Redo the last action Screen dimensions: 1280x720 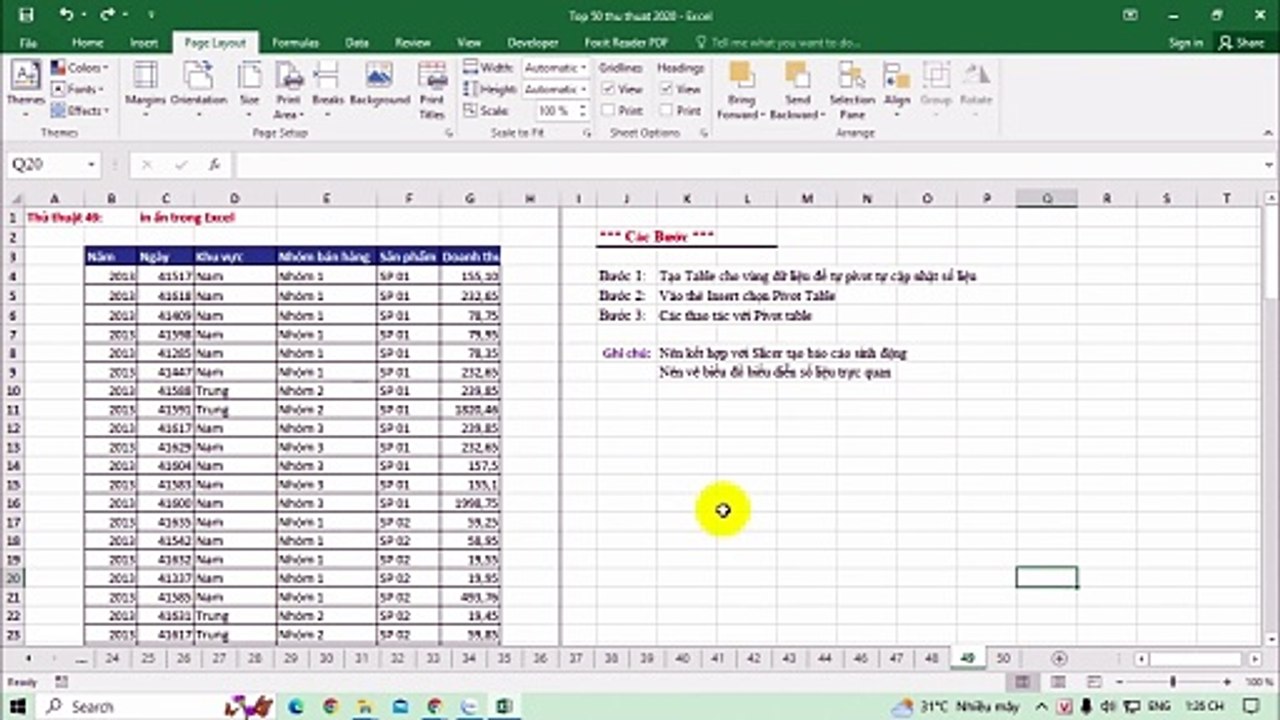[108, 14]
